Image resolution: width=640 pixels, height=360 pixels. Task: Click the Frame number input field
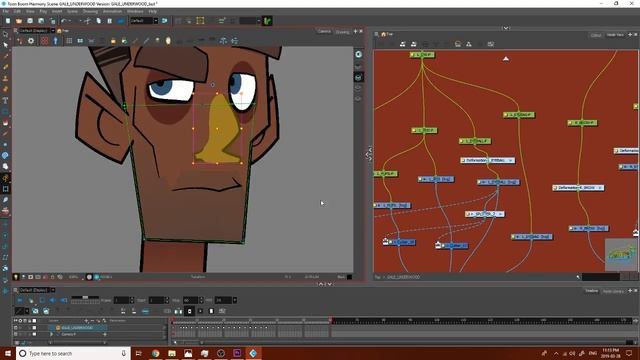[121, 300]
